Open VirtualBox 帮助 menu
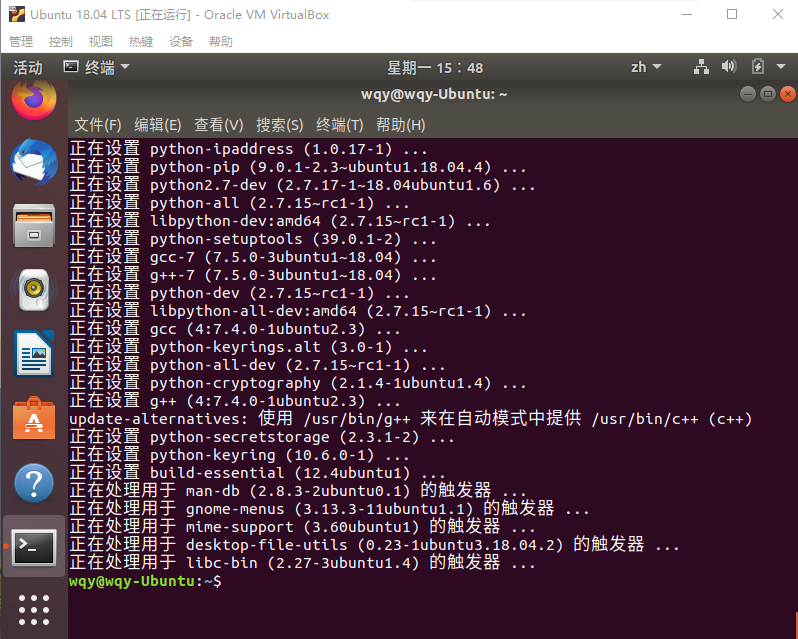Viewport: 798px width, 639px height. pyautogui.click(x=220, y=42)
